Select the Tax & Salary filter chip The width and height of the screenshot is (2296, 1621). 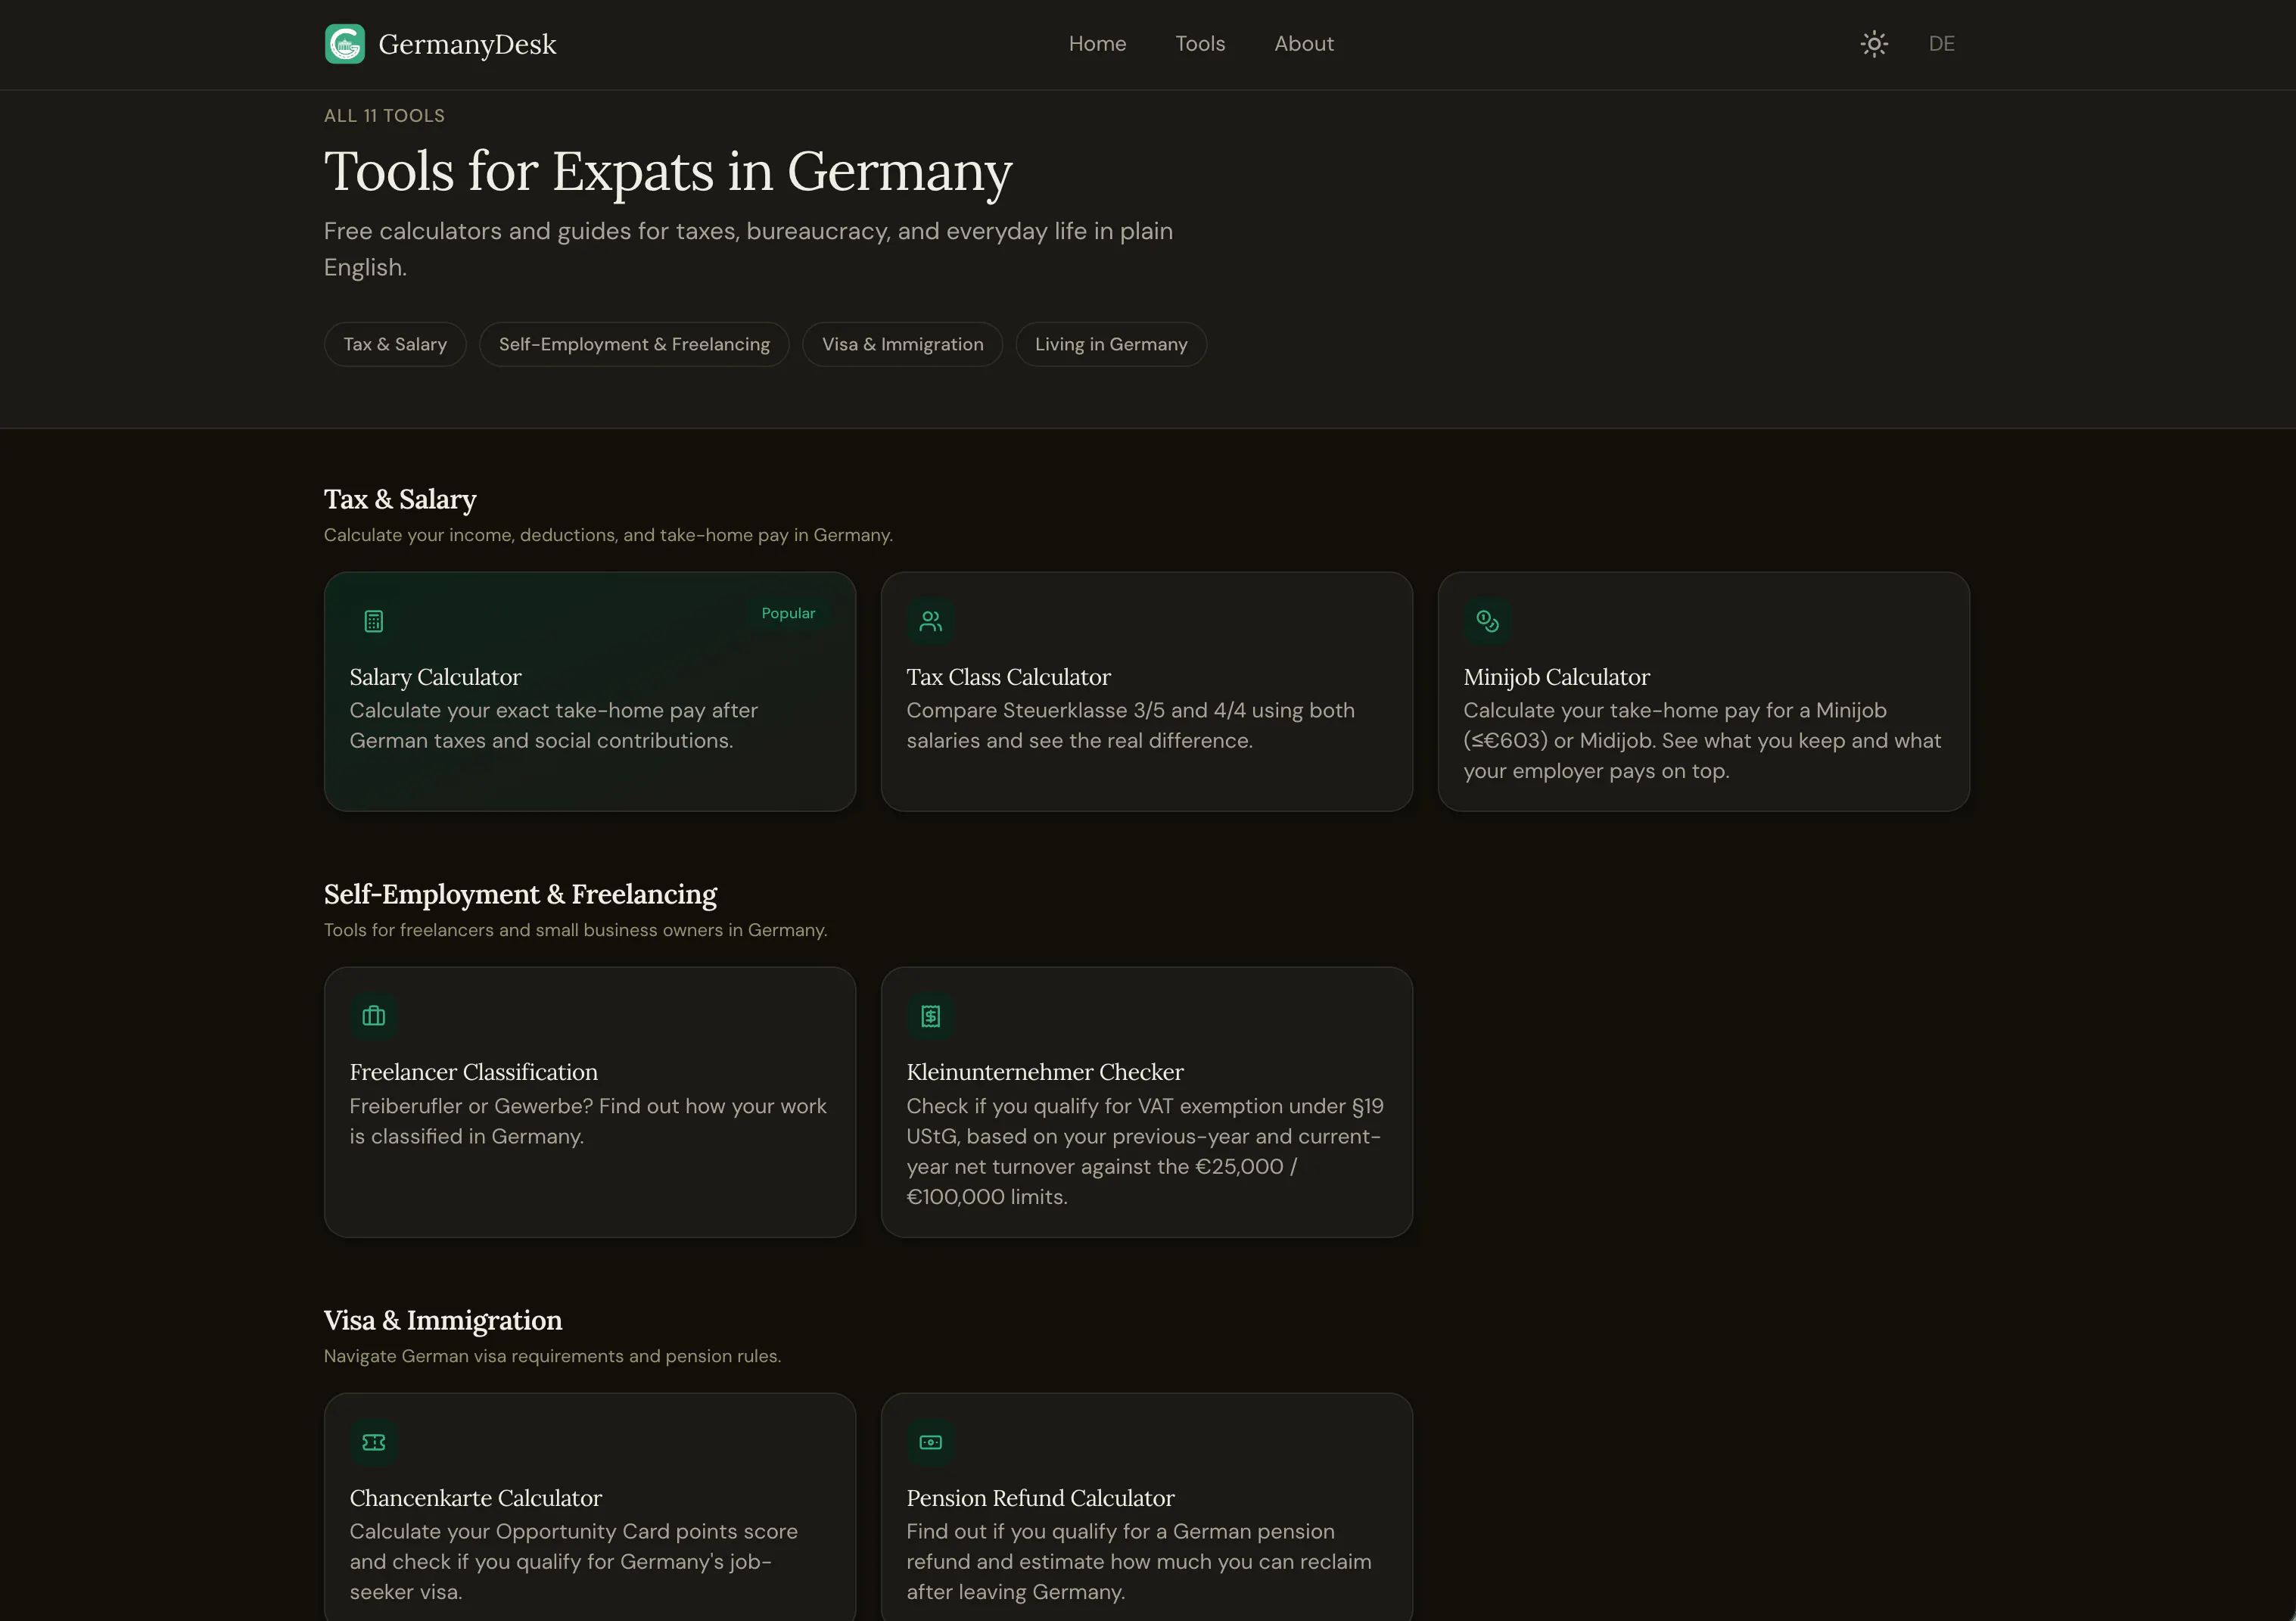pyautogui.click(x=395, y=344)
